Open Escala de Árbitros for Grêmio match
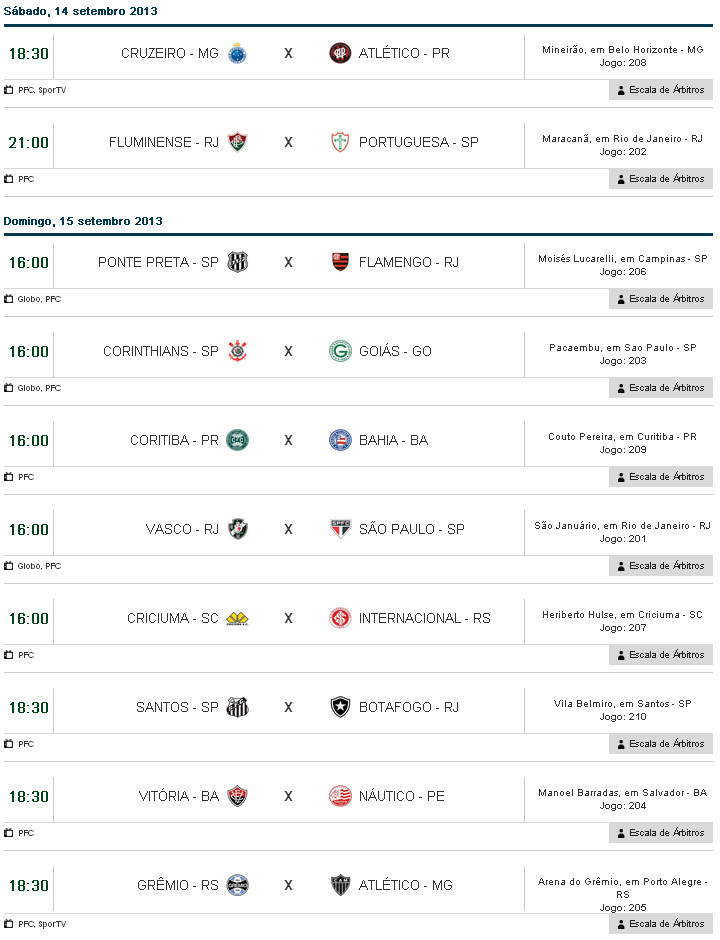This screenshot has width=720, height=940. pos(661,924)
